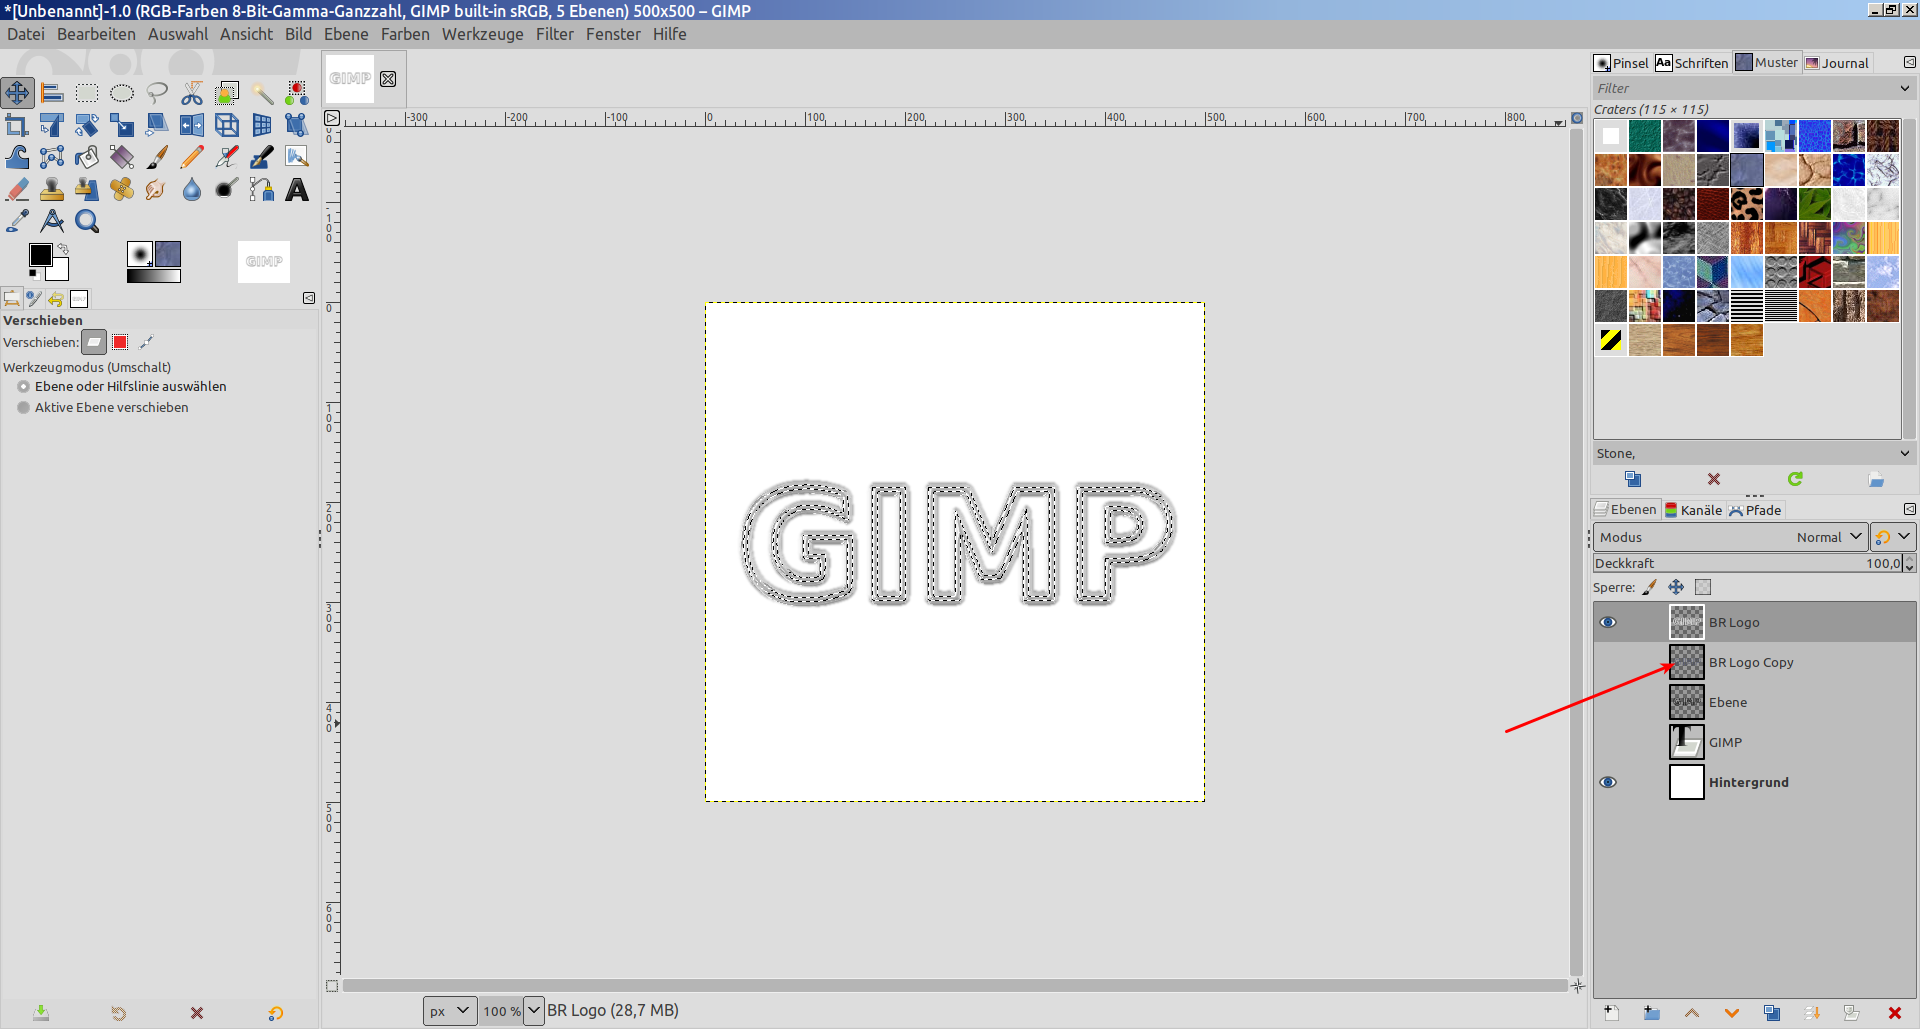
Task: Open the px unit dropdown
Action: click(x=449, y=1011)
